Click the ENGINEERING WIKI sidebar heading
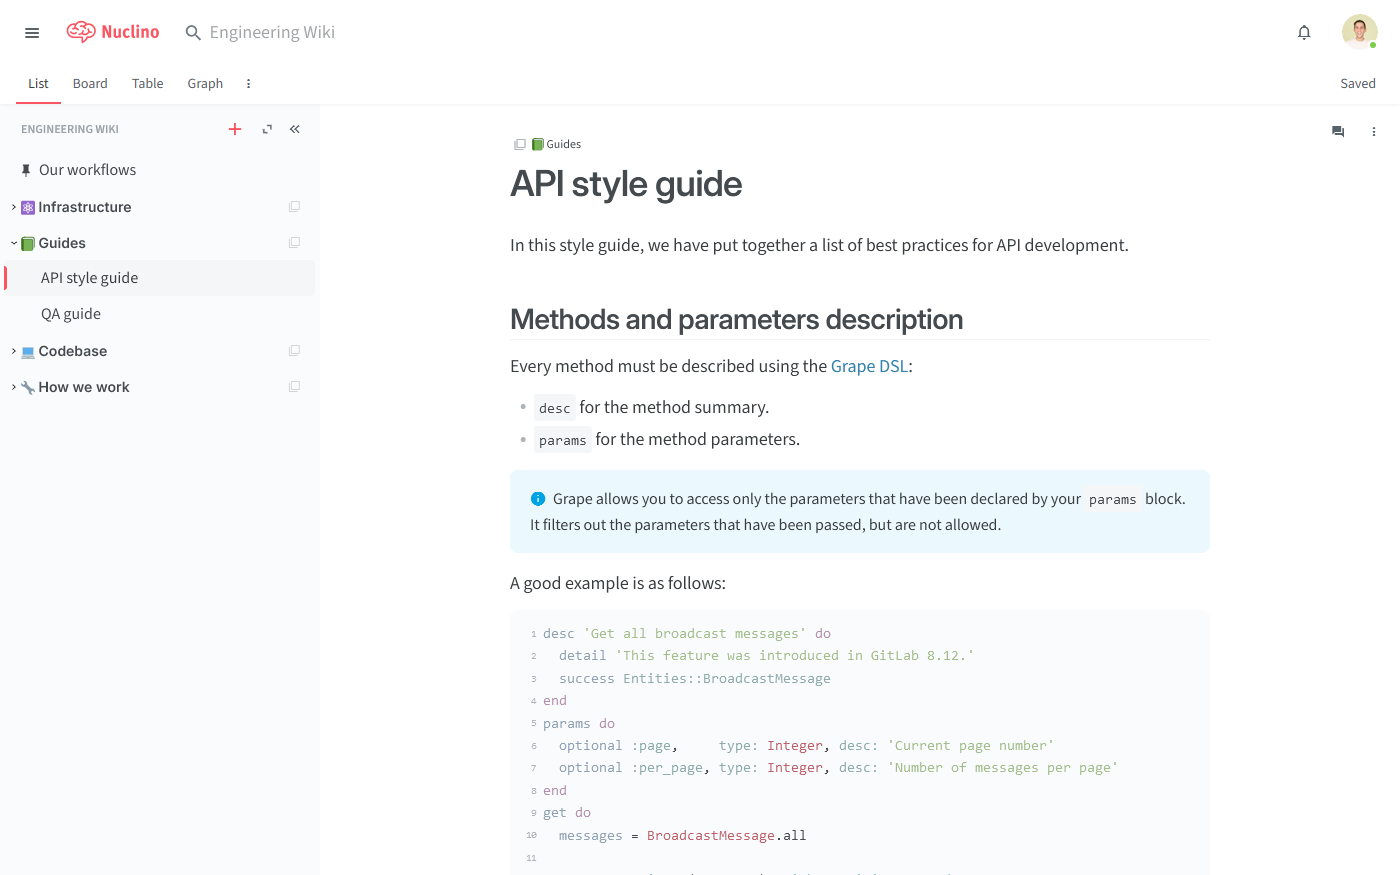 coord(70,129)
